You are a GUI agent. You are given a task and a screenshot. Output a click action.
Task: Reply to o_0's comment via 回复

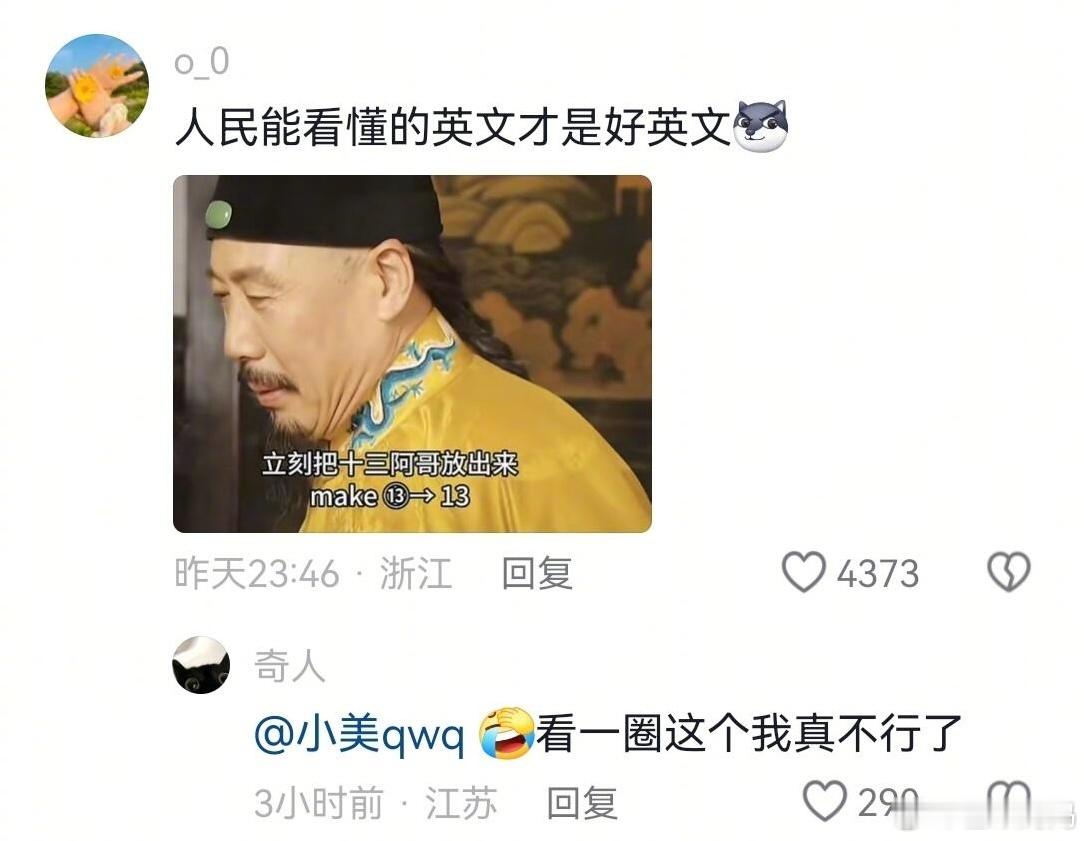click(x=537, y=573)
